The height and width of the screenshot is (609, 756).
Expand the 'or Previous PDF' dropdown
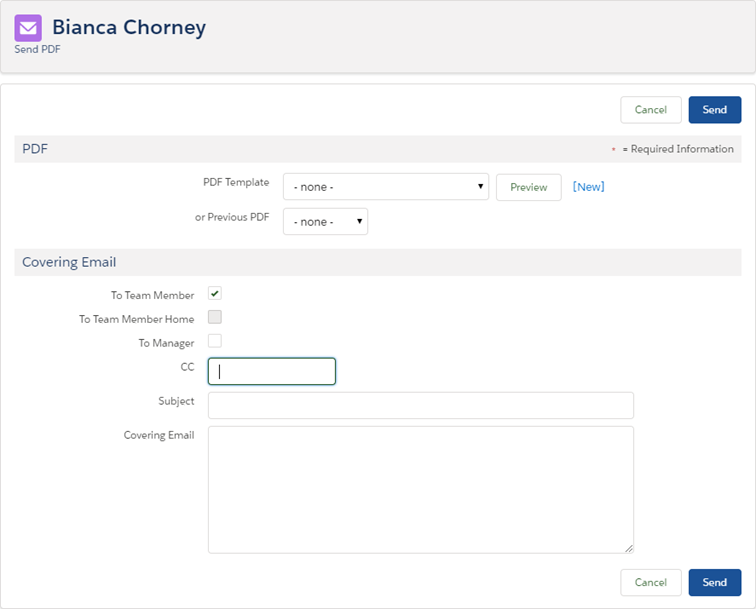pyautogui.click(x=325, y=222)
